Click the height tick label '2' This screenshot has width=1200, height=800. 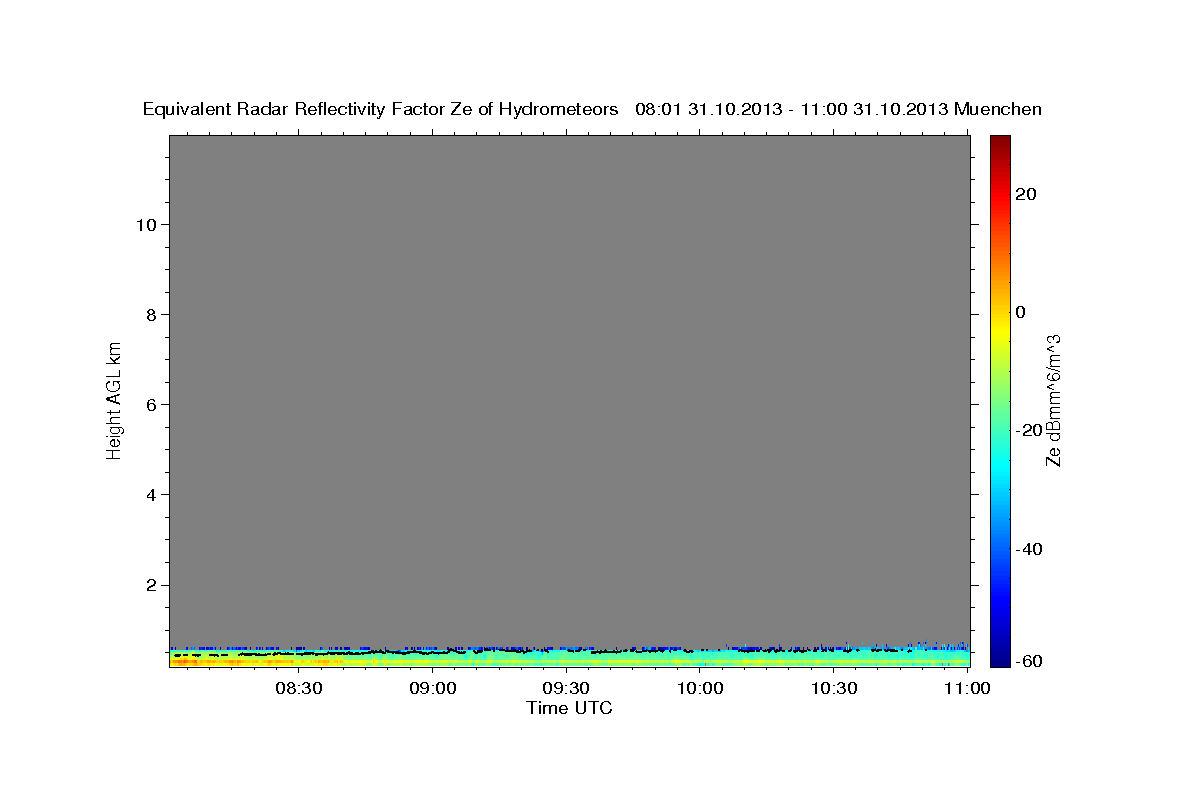[x=150, y=584]
